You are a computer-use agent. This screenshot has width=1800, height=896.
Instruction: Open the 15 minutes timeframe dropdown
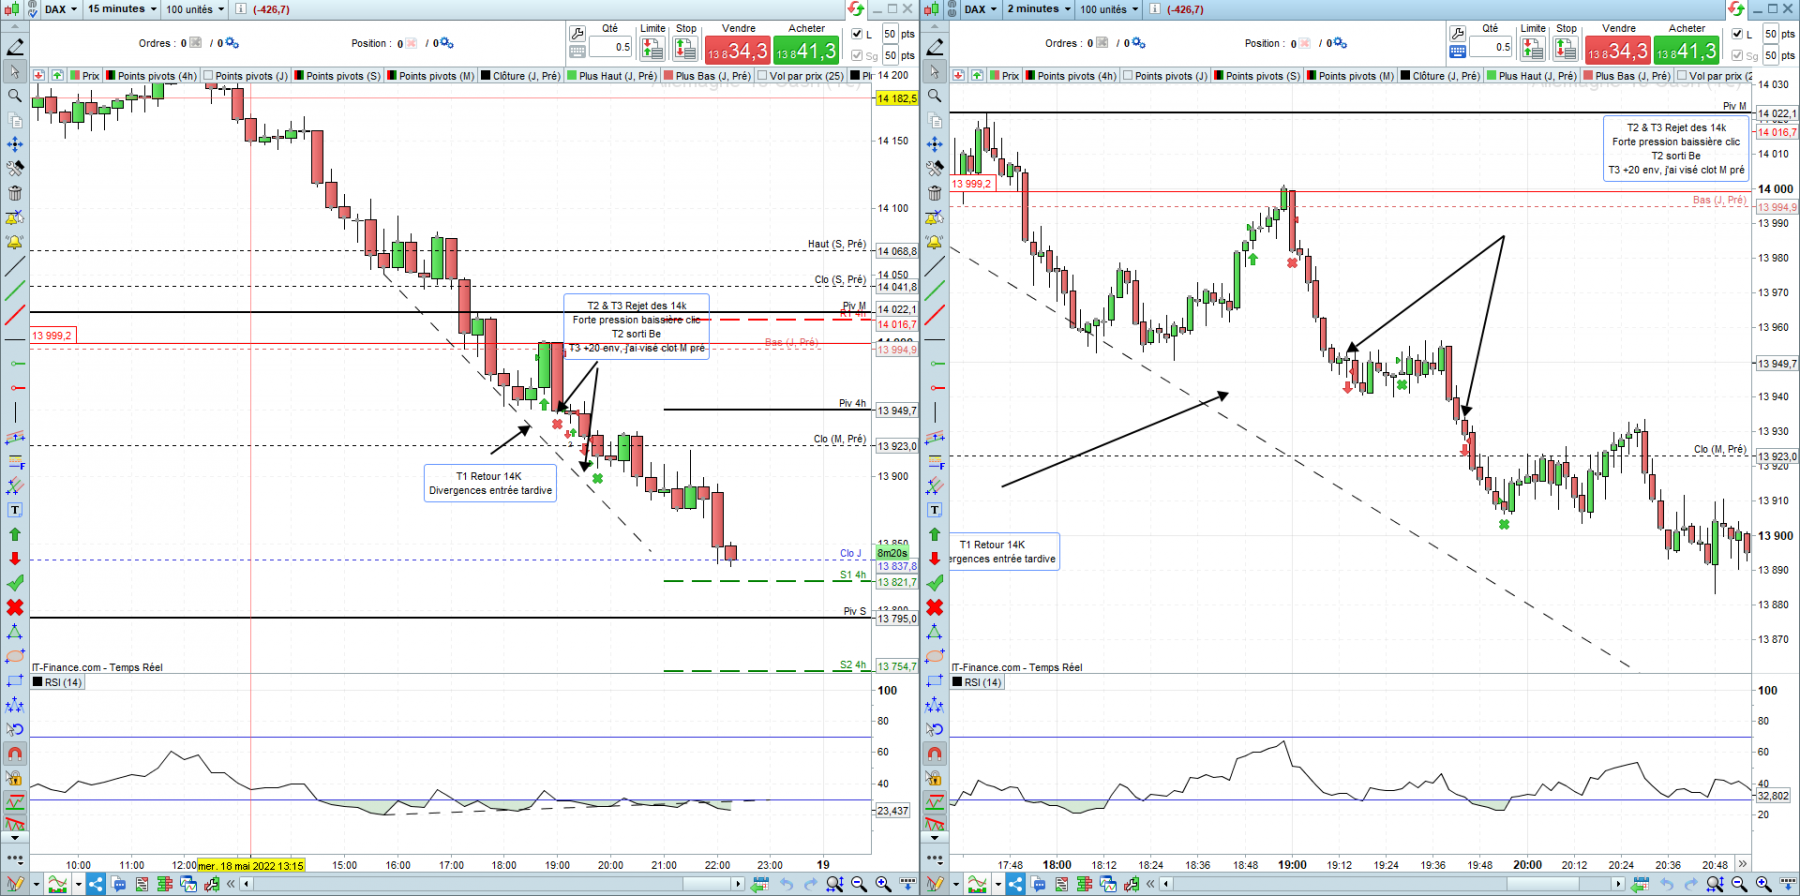pos(122,9)
